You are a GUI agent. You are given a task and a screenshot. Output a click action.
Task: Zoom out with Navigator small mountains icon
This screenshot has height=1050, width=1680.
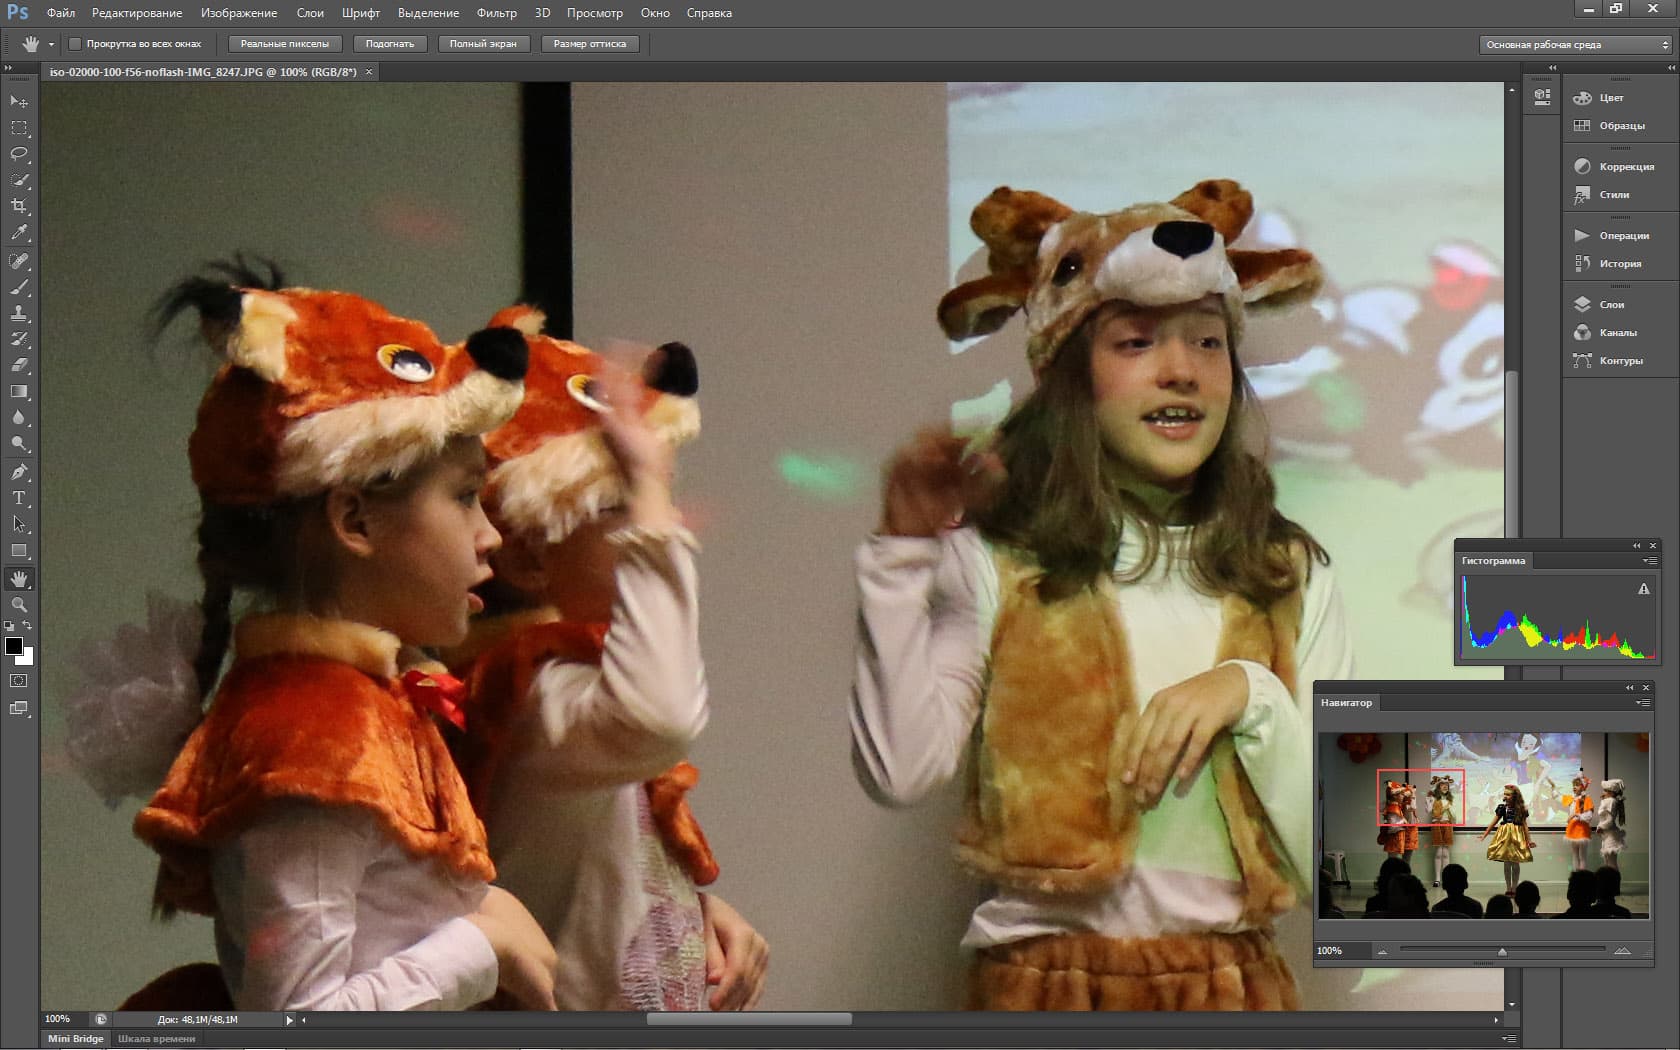[x=1382, y=951]
